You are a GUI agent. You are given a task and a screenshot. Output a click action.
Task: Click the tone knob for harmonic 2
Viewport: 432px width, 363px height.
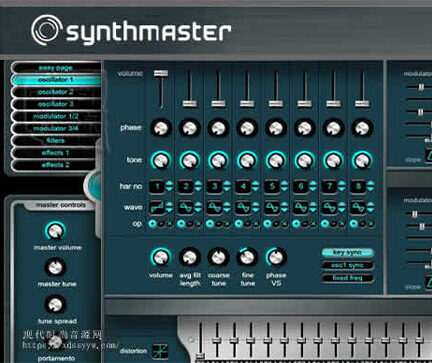click(x=190, y=160)
